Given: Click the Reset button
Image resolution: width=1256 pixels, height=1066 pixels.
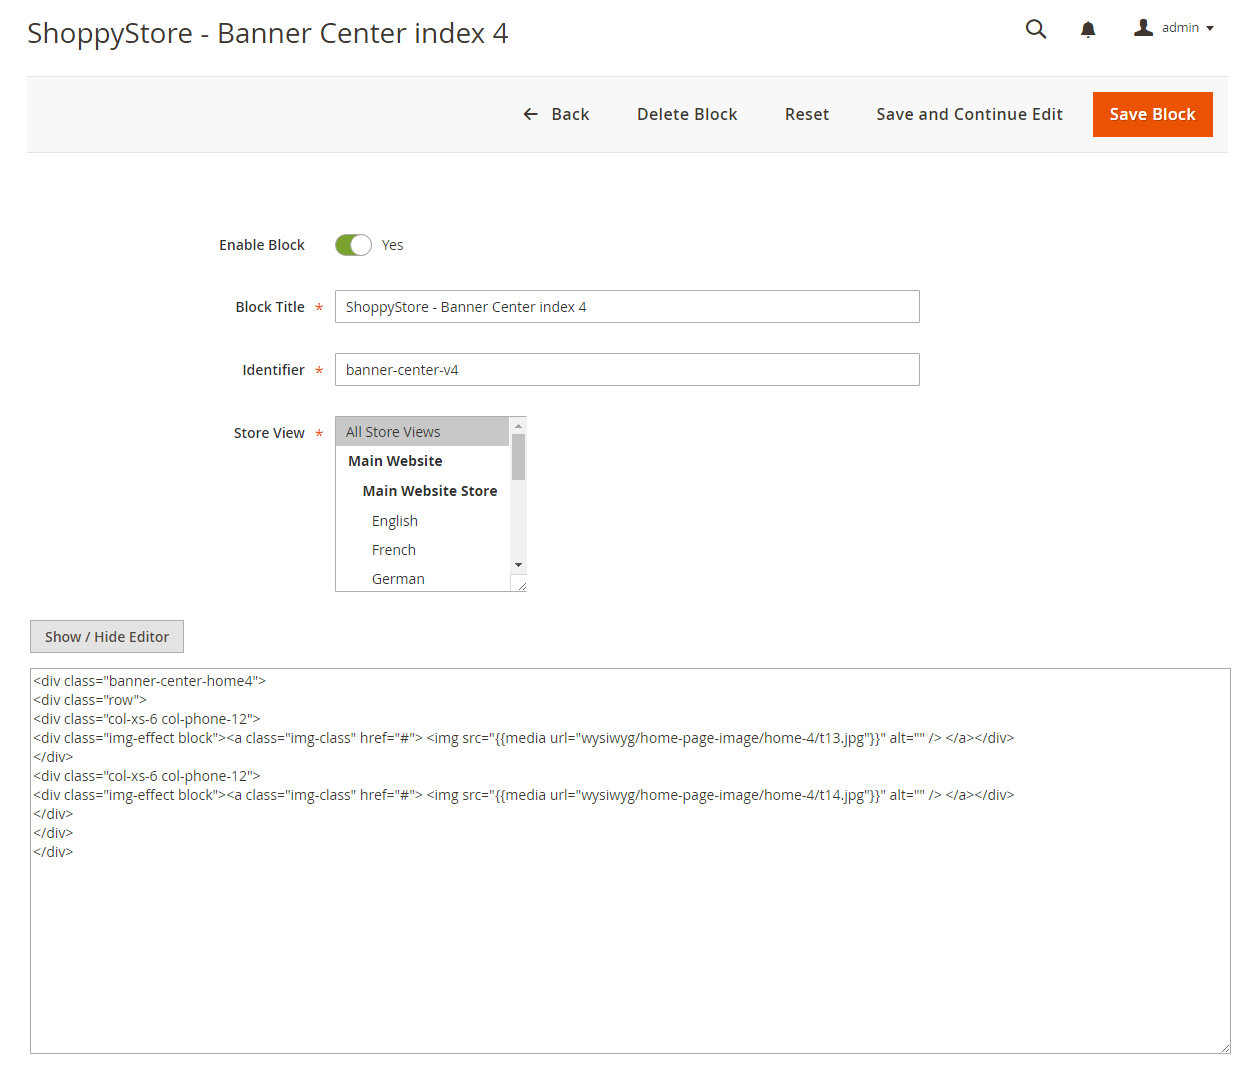Looking at the screenshot, I should pos(807,114).
